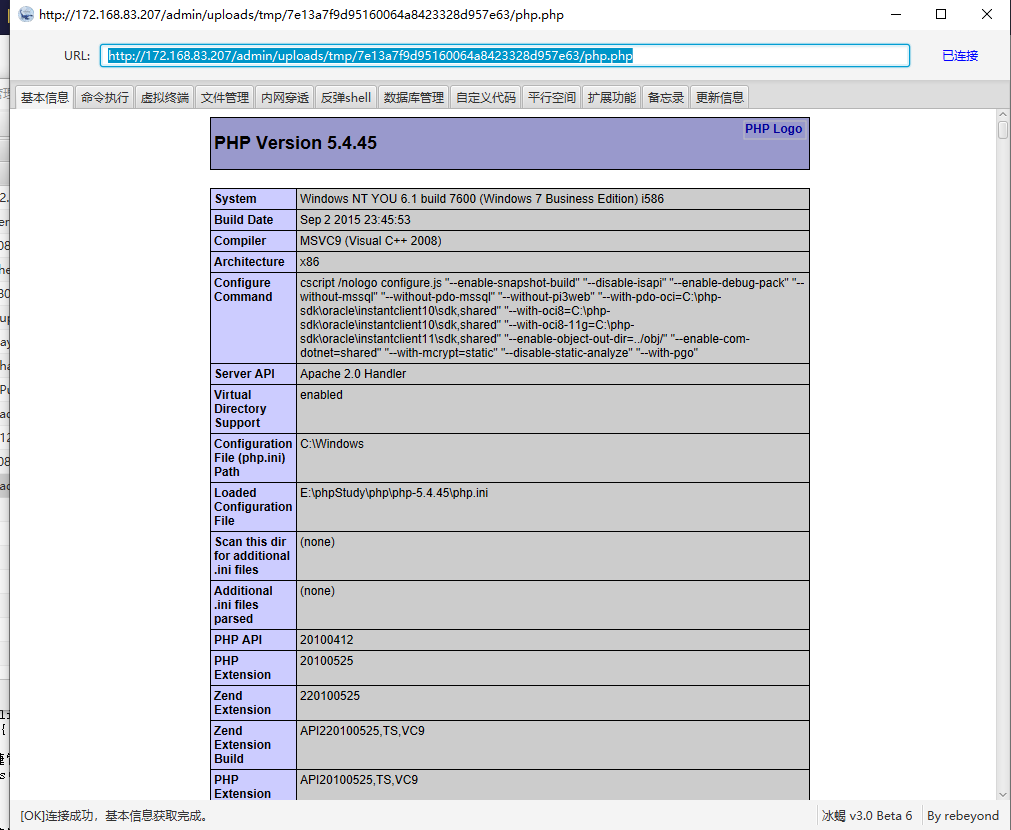The height and width of the screenshot is (830, 1011).
Task: Maximize the Behinder window
Action: point(941,14)
